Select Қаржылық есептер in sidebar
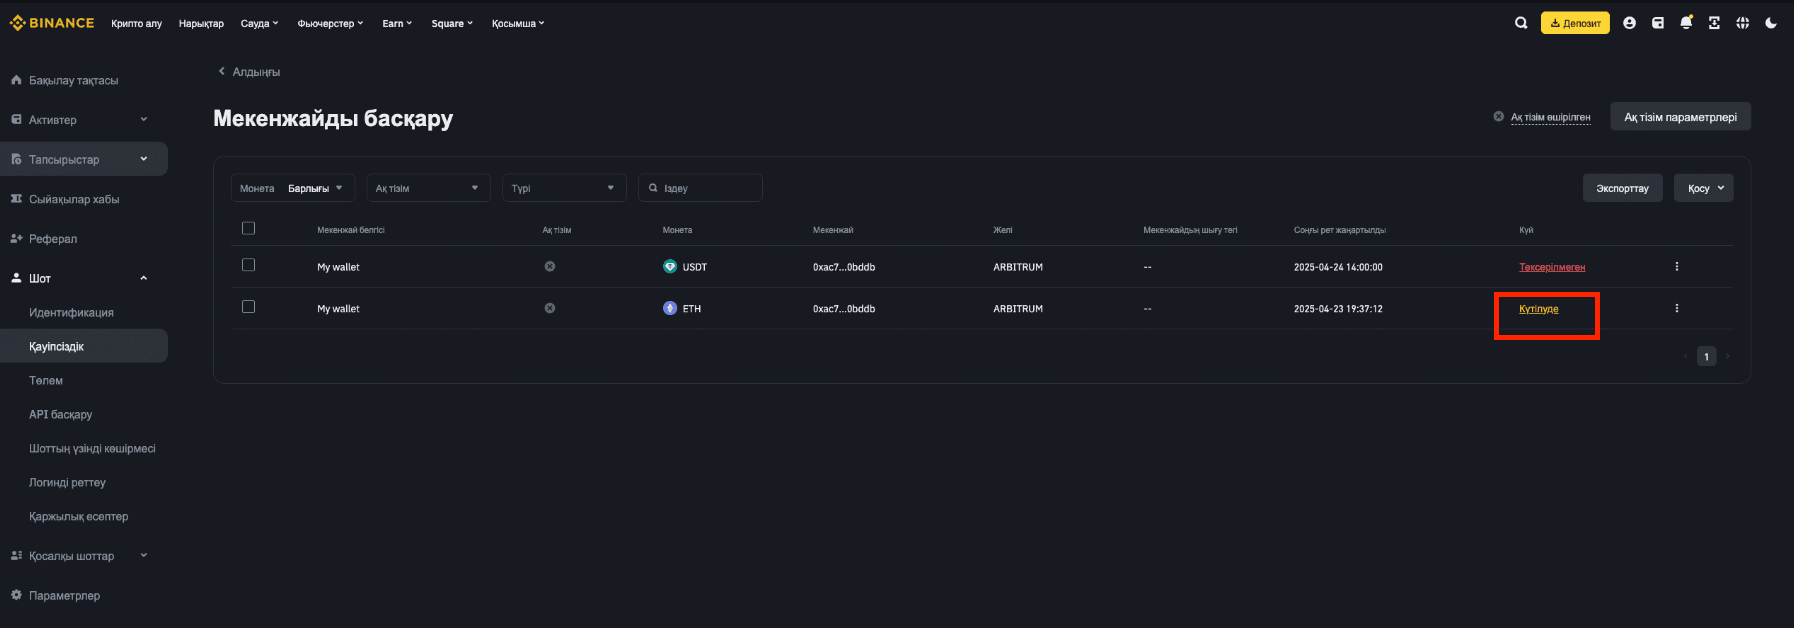The width and height of the screenshot is (1794, 628). (78, 517)
